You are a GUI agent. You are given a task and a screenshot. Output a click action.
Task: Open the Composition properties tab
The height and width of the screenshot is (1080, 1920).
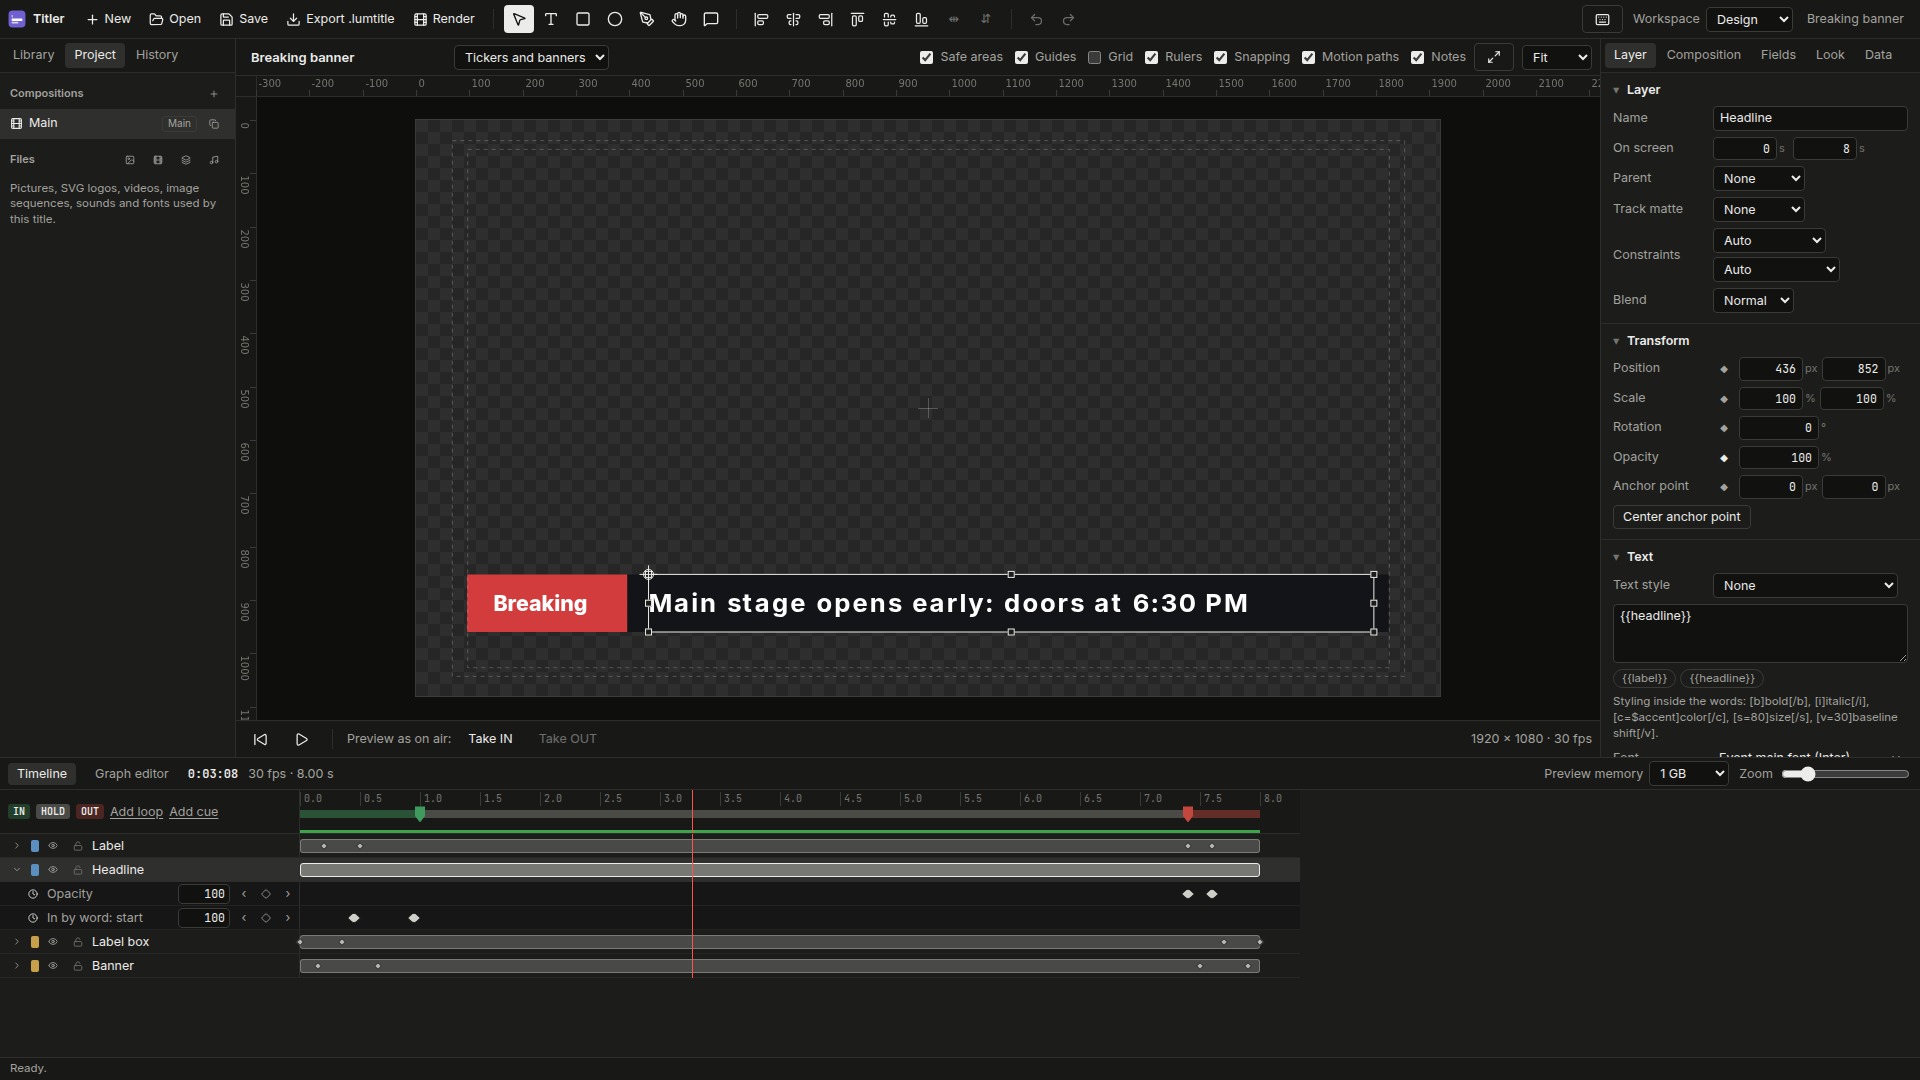click(1703, 55)
